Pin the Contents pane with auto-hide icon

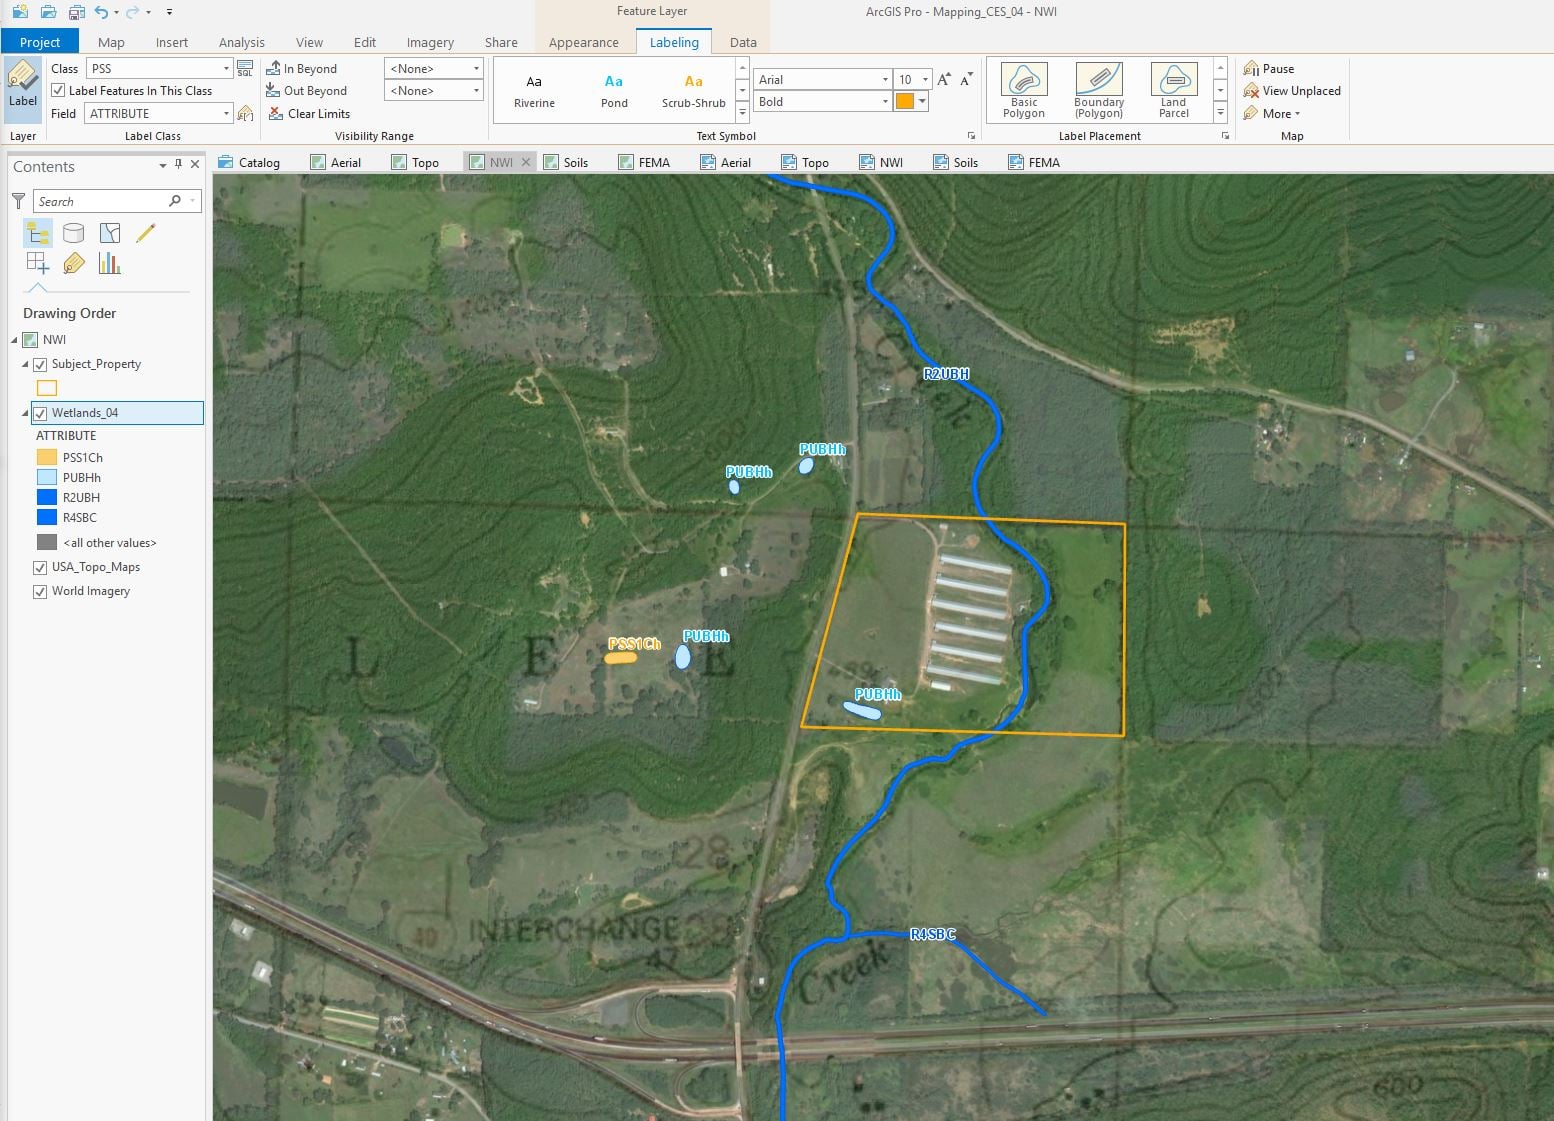click(179, 165)
